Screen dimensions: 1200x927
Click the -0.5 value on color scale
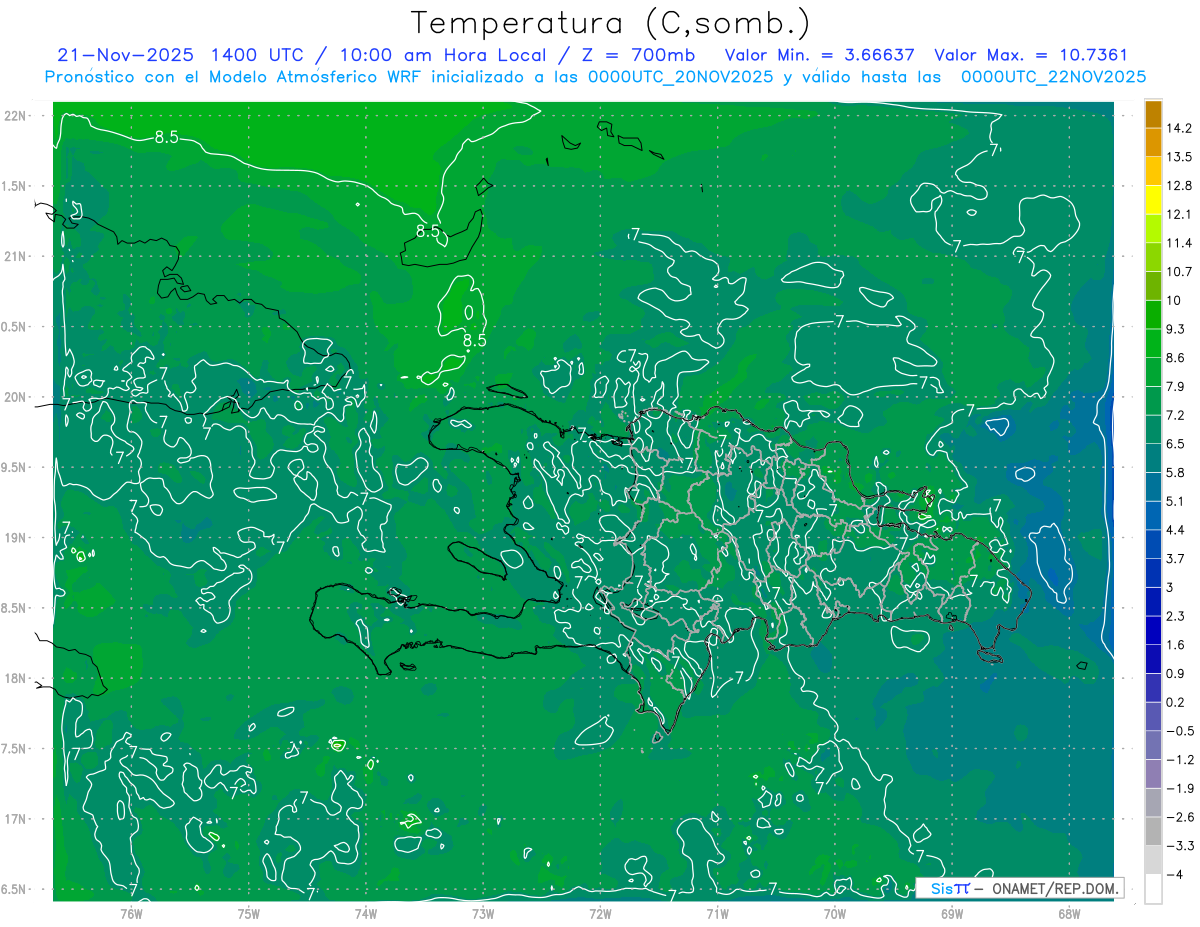coord(1180,731)
